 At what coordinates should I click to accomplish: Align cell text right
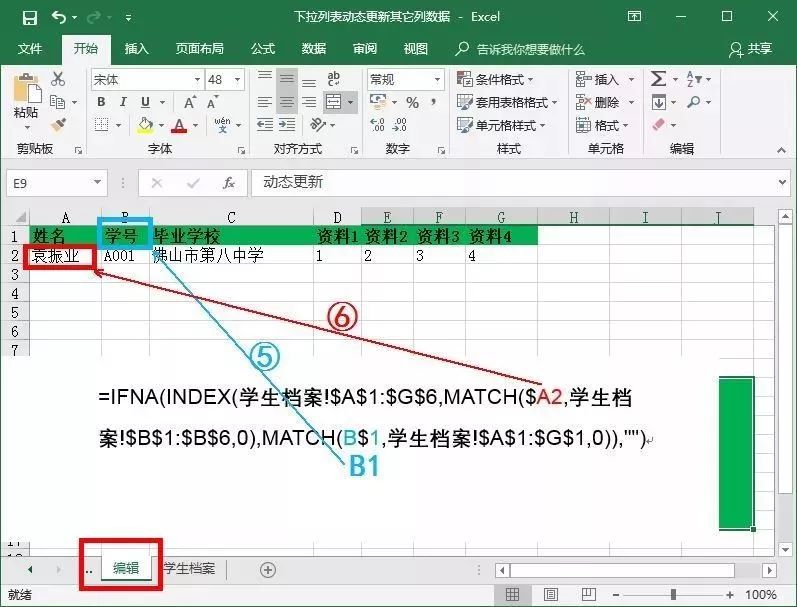[x=309, y=102]
